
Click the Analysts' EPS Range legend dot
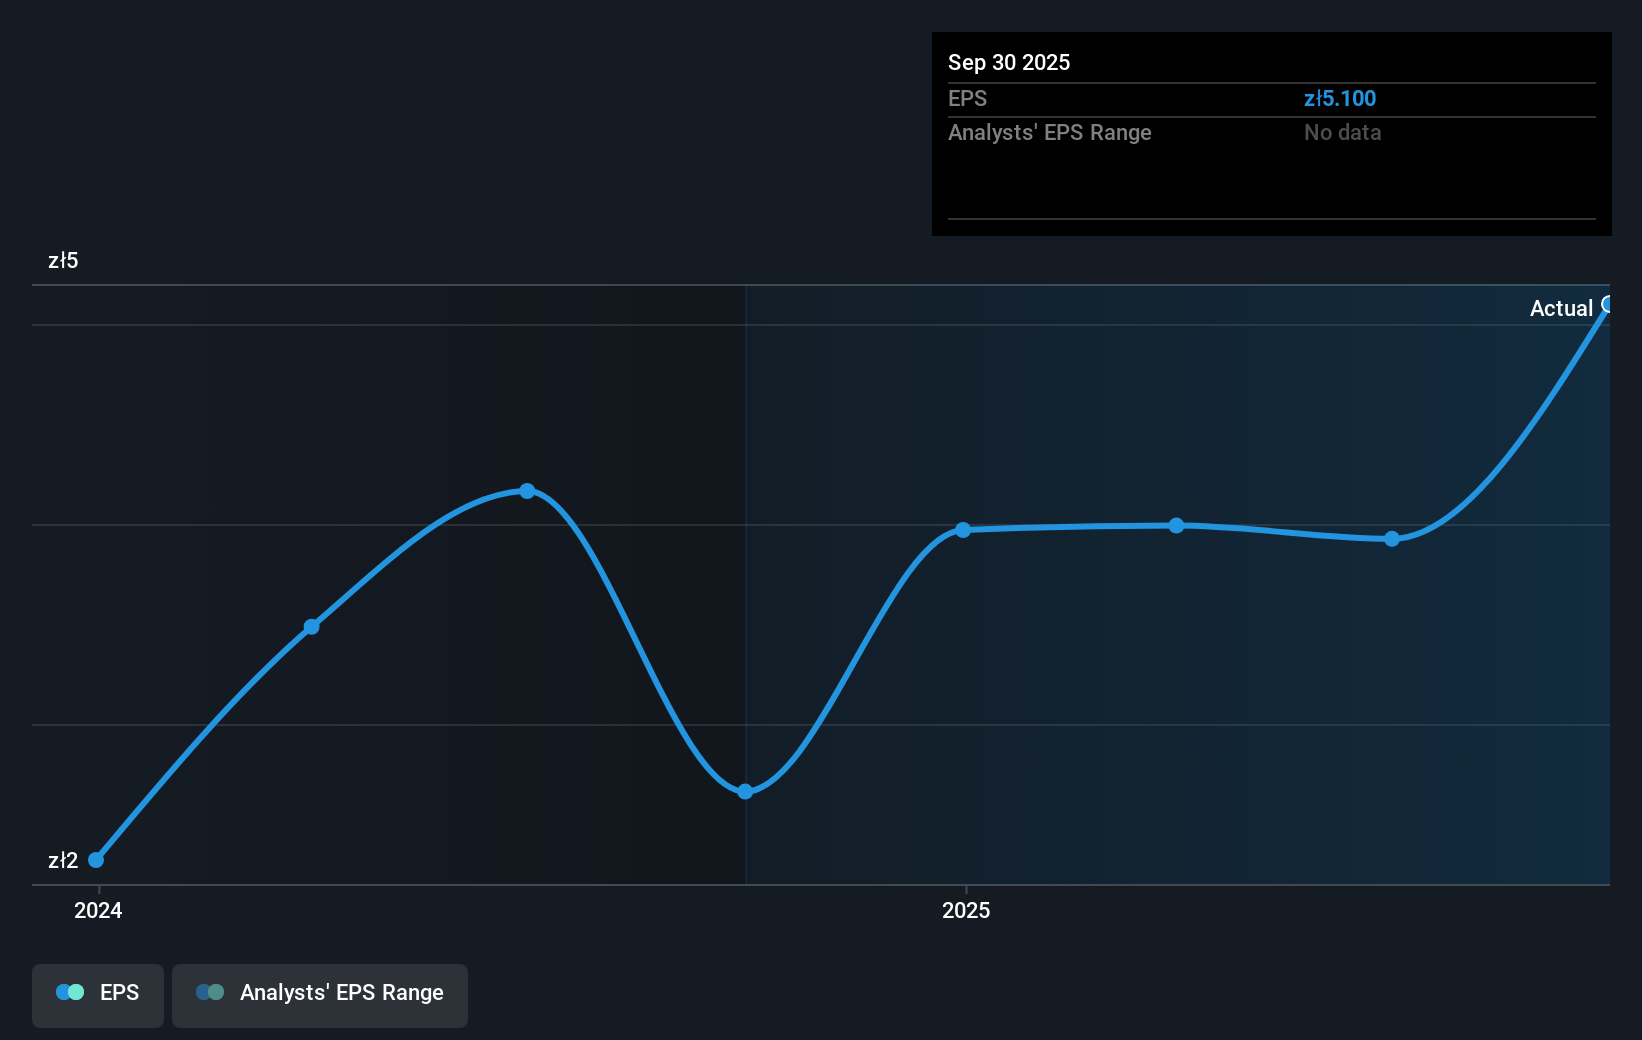[x=210, y=992]
